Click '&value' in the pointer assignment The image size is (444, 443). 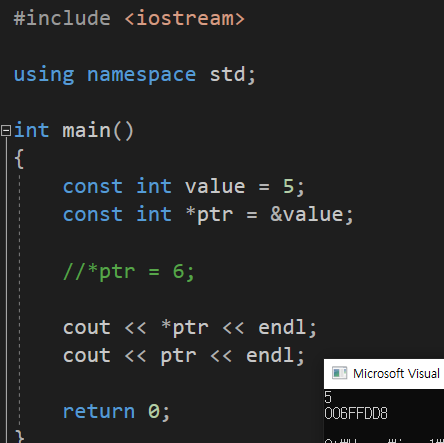307,214
